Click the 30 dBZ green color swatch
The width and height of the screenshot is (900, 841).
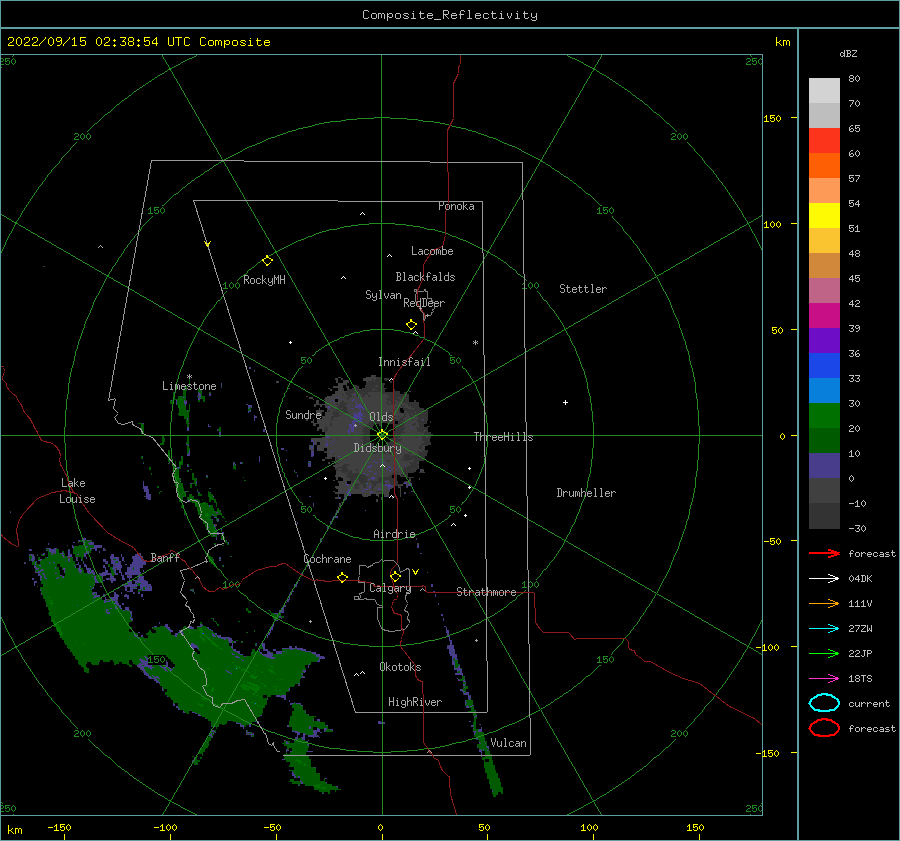824,416
